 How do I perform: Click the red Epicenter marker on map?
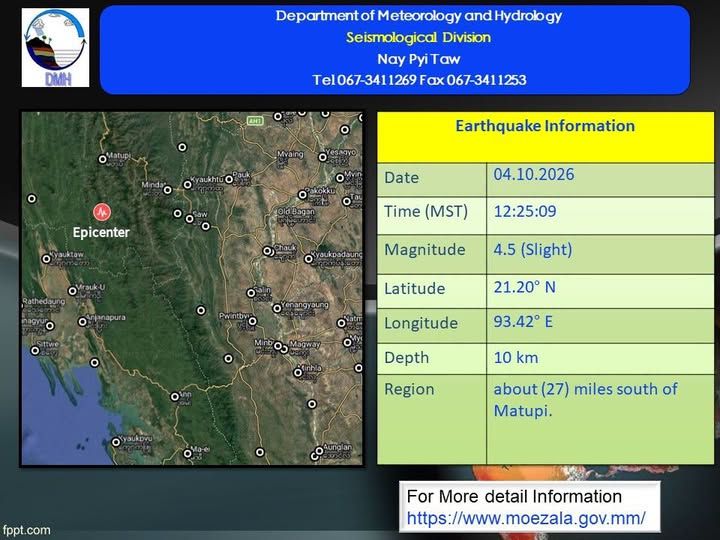click(x=102, y=212)
